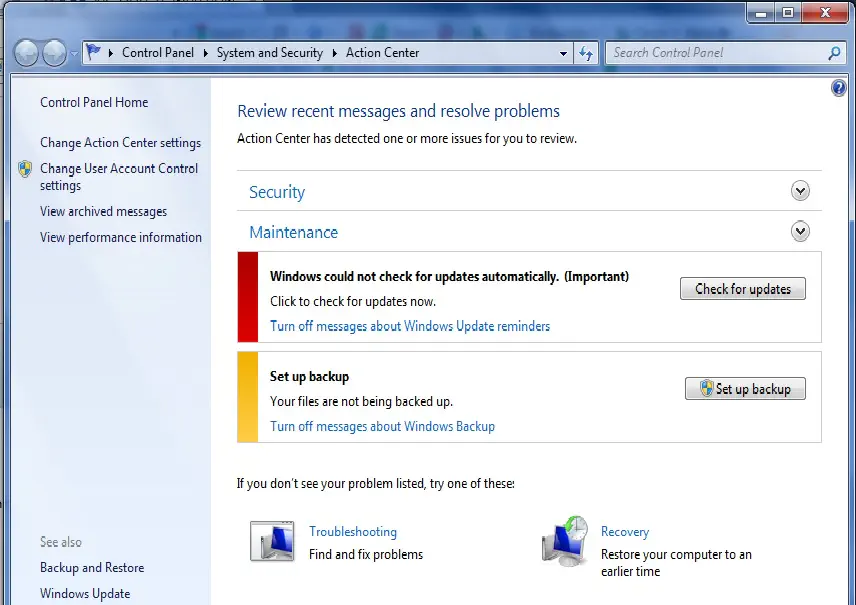Click the search magnifier icon
Image resolution: width=856 pixels, height=605 pixels.
[834, 53]
